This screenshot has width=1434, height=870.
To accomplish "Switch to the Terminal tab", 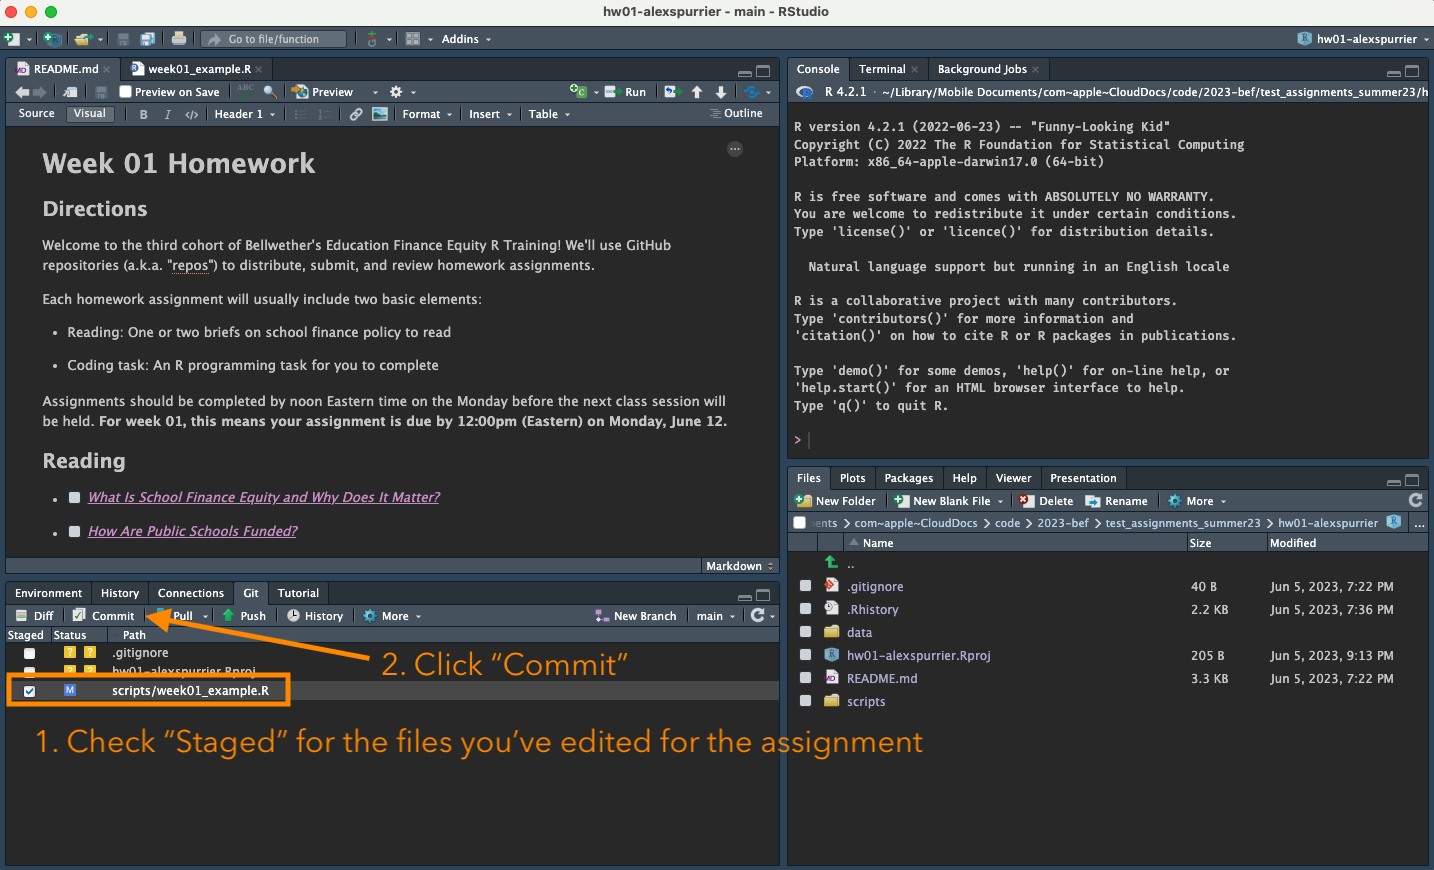I will pos(881,69).
